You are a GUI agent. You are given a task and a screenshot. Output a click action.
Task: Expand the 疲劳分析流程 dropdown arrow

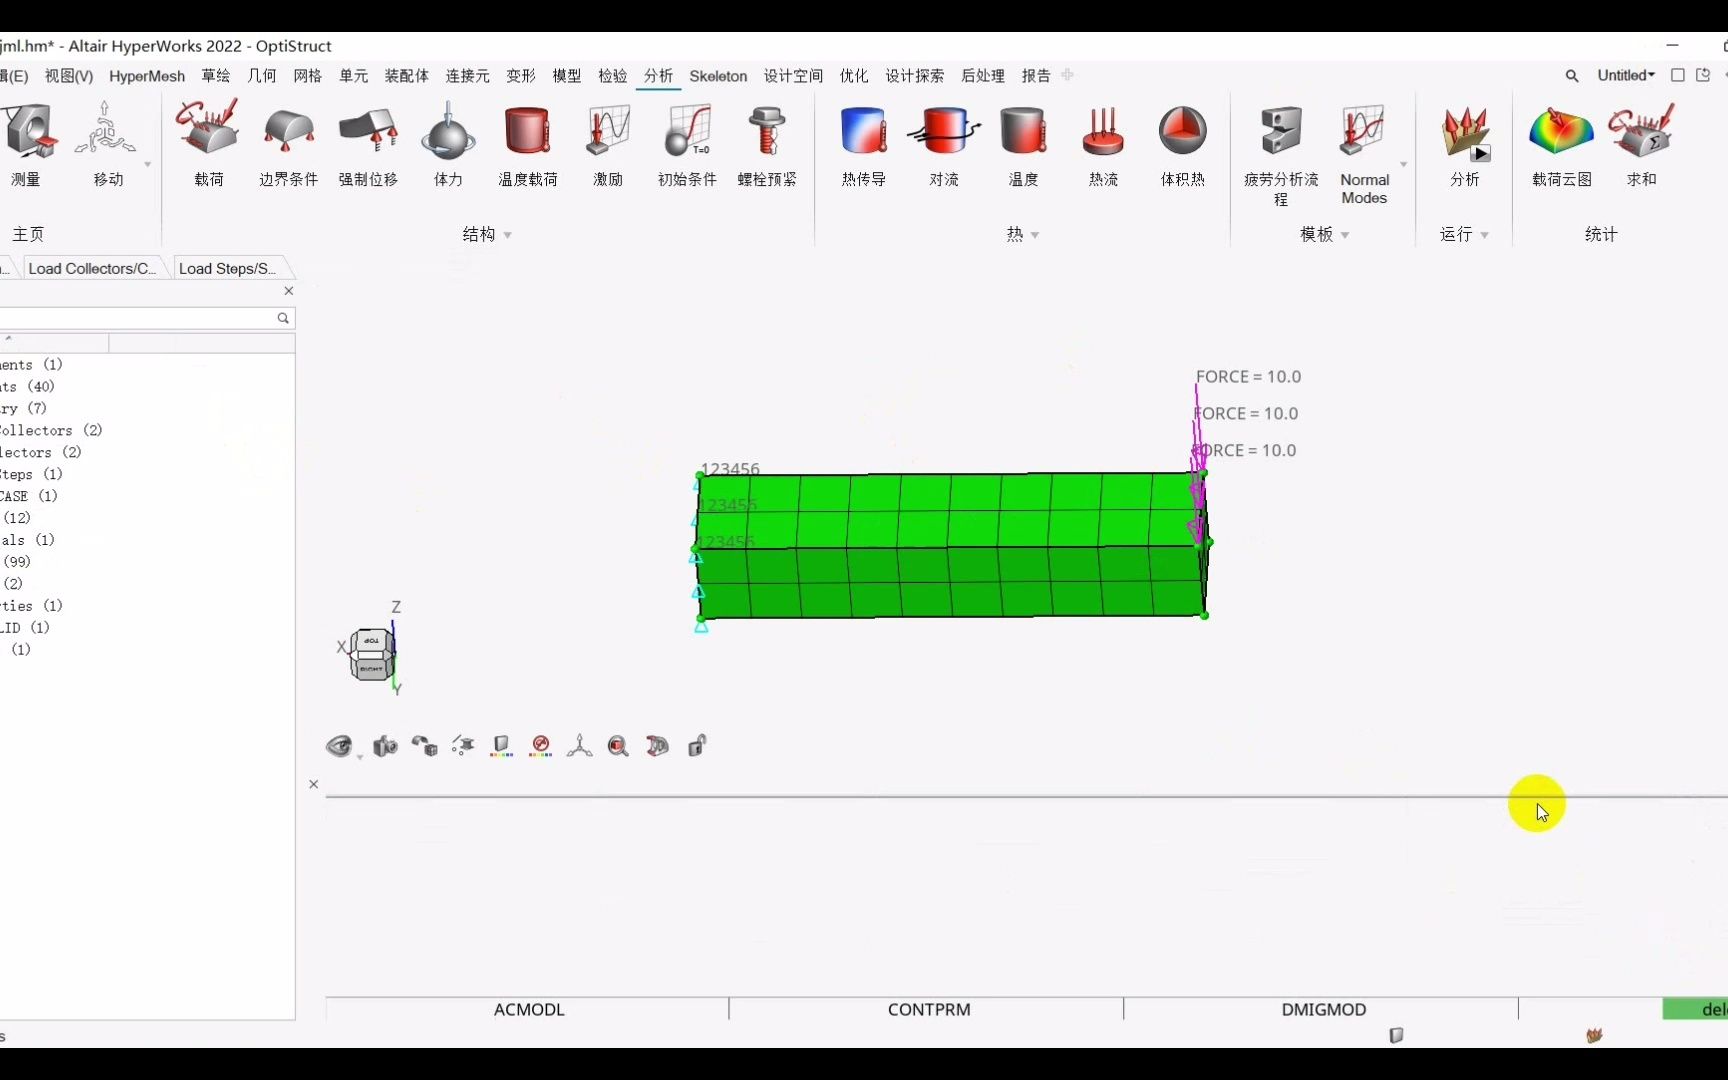point(1403,163)
